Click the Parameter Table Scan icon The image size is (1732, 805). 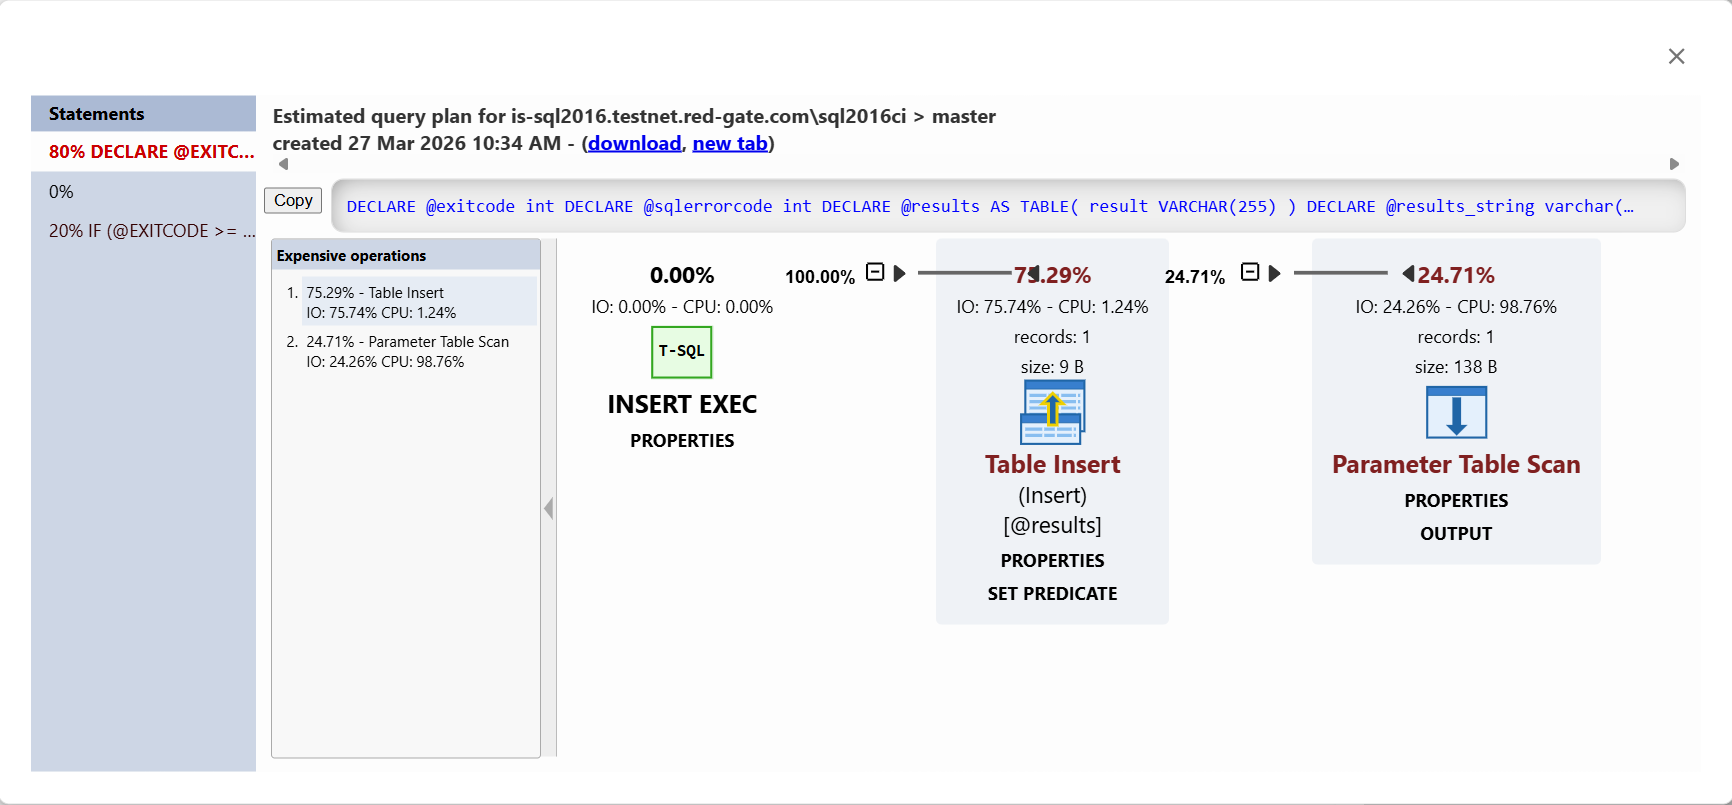[x=1455, y=412]
